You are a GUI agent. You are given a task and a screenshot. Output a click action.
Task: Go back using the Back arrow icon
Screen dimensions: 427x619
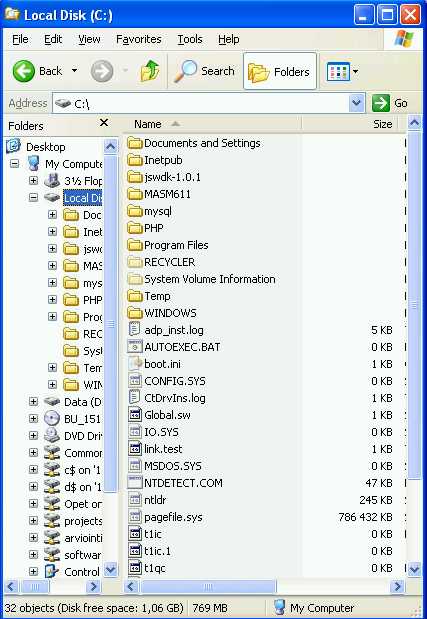click(24, 71)
